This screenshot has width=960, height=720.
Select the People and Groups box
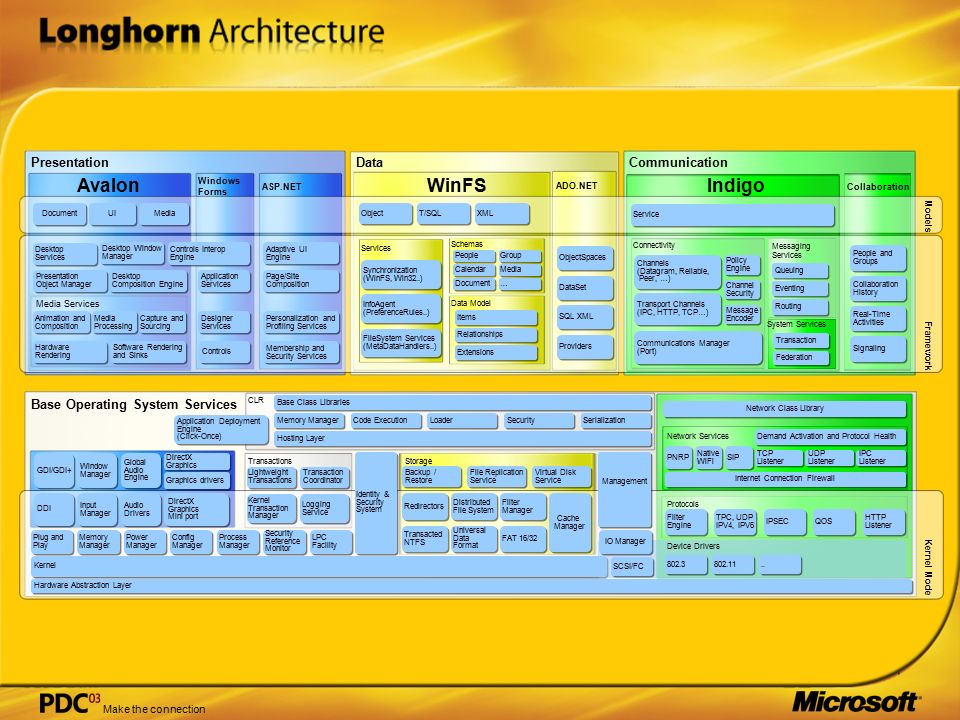(x=878, y=258)
